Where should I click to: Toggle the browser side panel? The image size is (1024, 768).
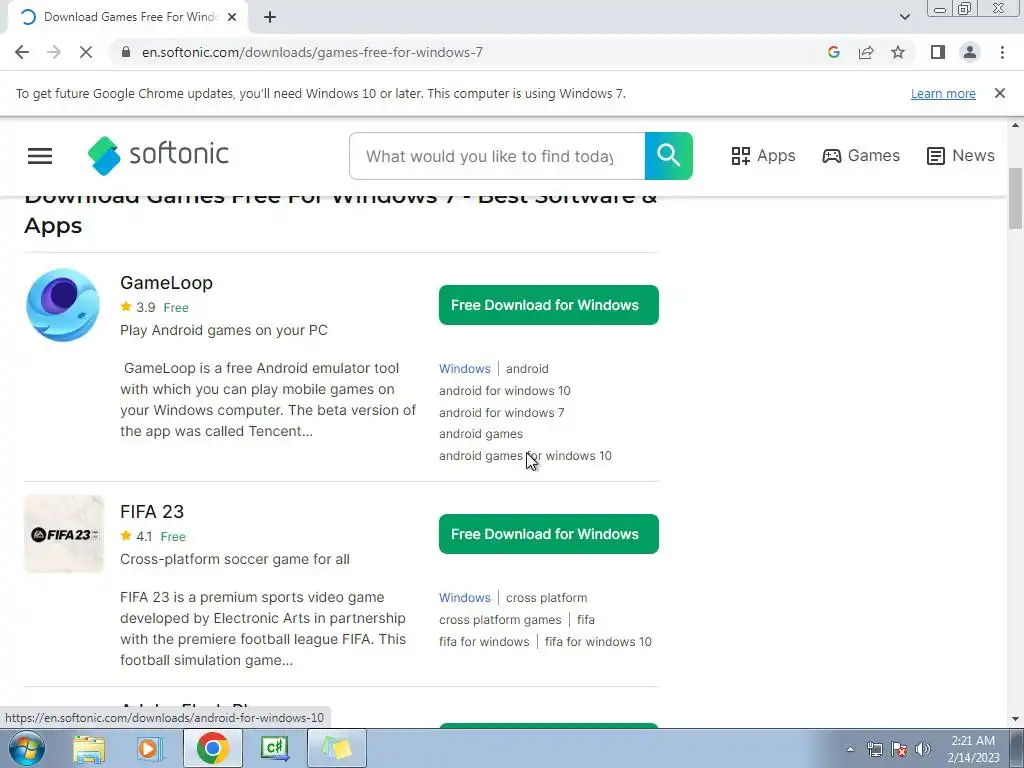click(938, 52)
